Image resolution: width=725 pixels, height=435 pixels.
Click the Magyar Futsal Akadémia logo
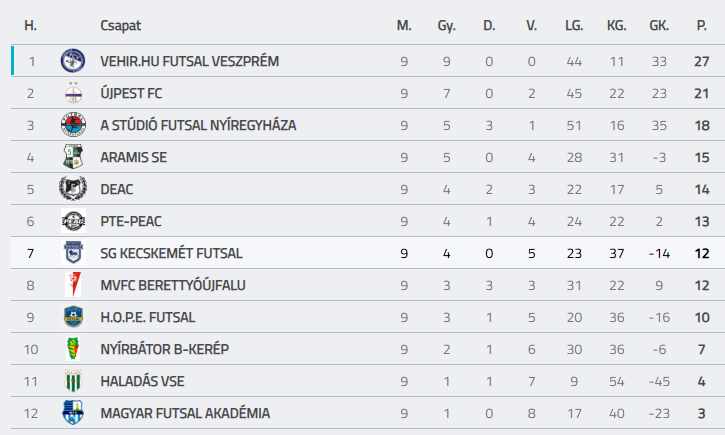(73, 413)
